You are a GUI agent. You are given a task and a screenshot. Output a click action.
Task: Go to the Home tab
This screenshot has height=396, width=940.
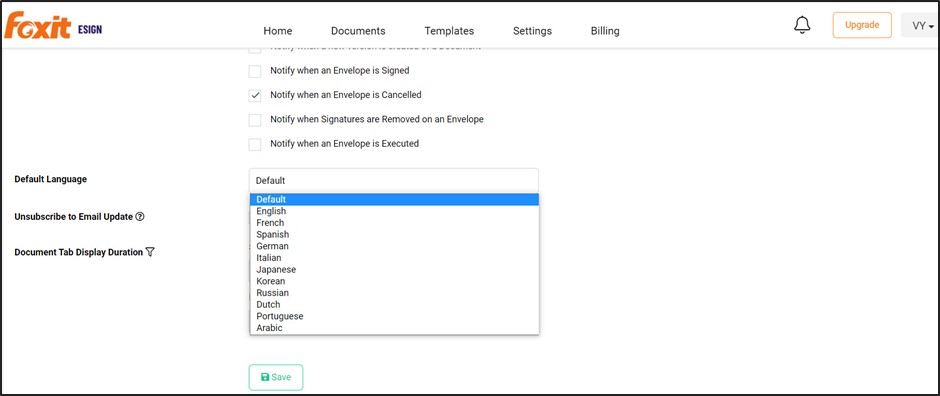click(278, 31)
